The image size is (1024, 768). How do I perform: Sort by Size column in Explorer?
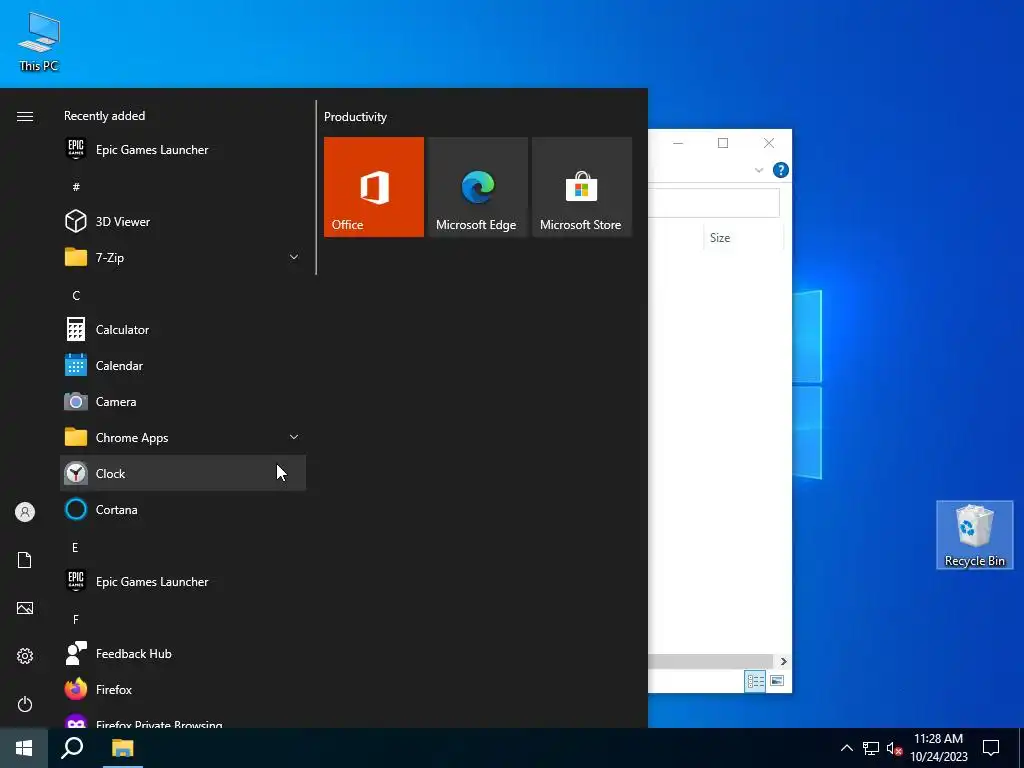pos(720,238)
